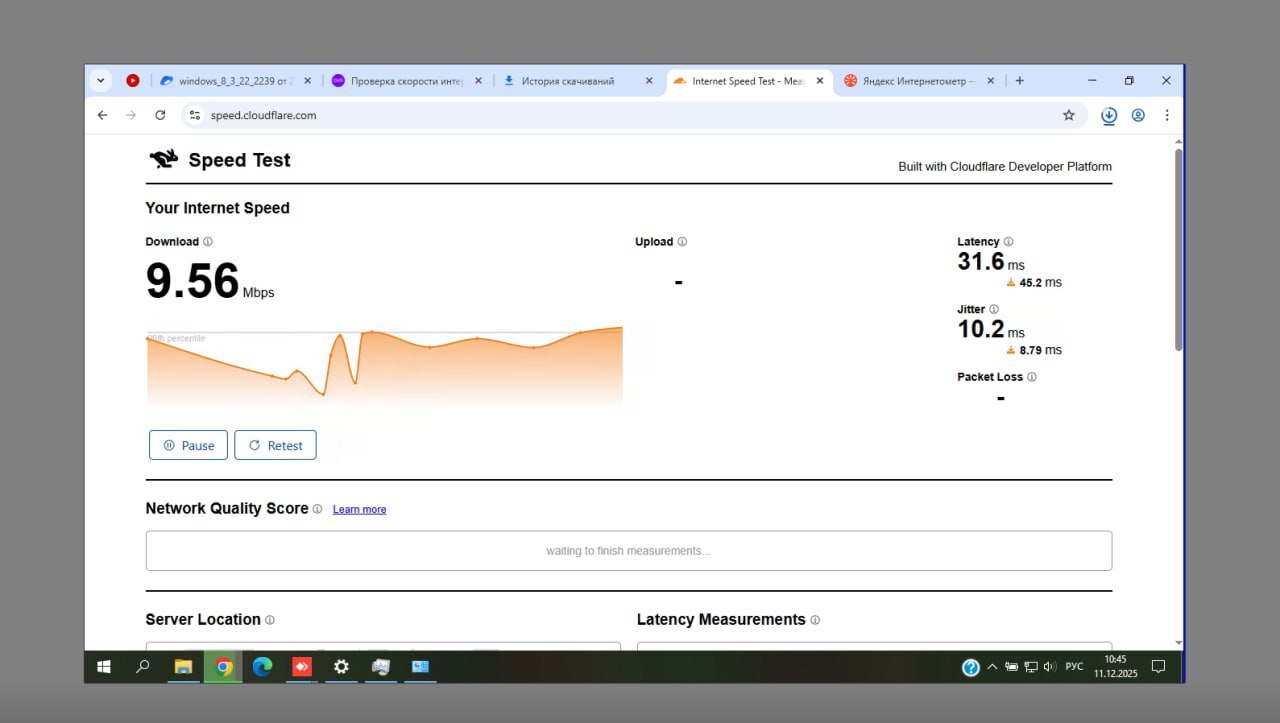Image resolution: width=1280 pixels, height=723 pixels.
Task: Open the site information icon before URL
Action: tap(195, 115)
